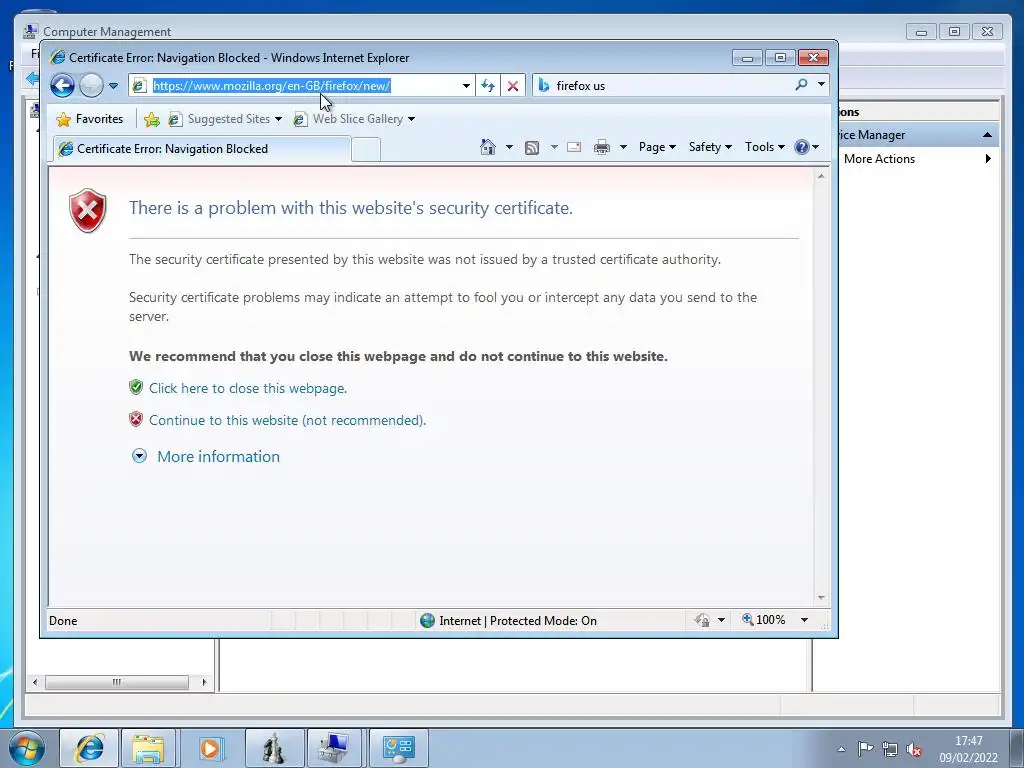Open the Page menu
The image size is (1024, 768).
657,147
